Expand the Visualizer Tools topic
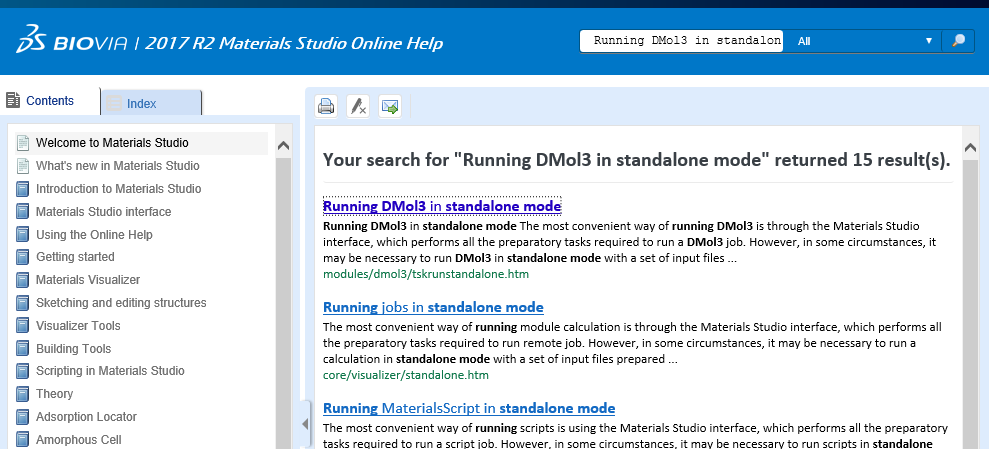989x449 pixels. 78,326
